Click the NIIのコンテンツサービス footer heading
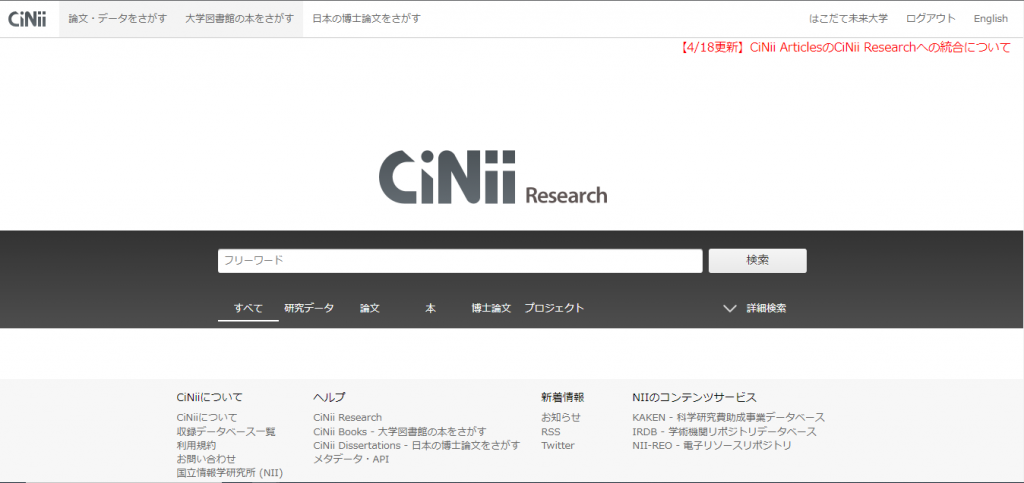 [694, 397]
